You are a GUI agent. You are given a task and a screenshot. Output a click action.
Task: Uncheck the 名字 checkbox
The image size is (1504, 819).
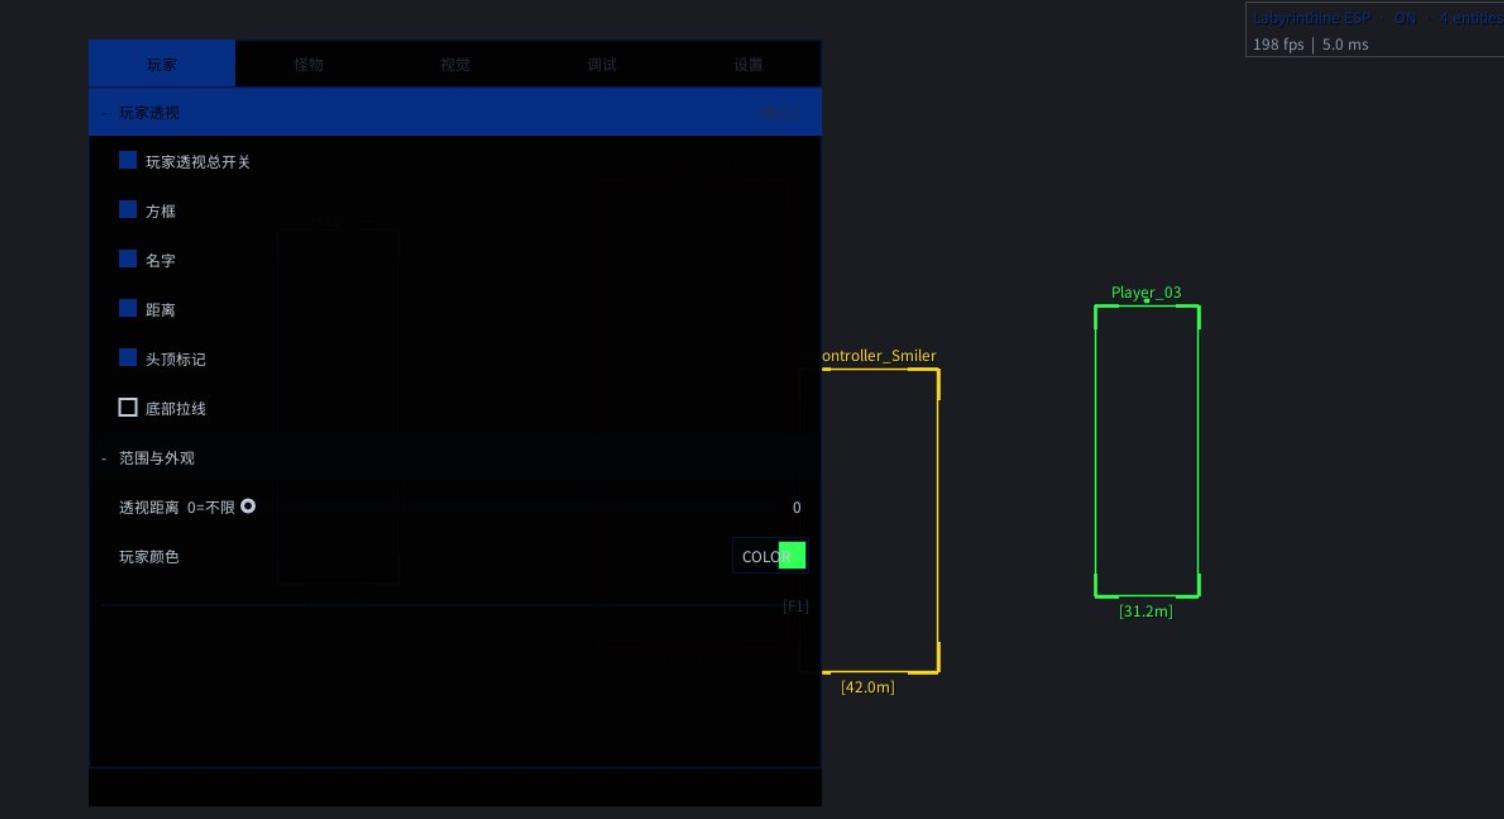pos(128,259)
